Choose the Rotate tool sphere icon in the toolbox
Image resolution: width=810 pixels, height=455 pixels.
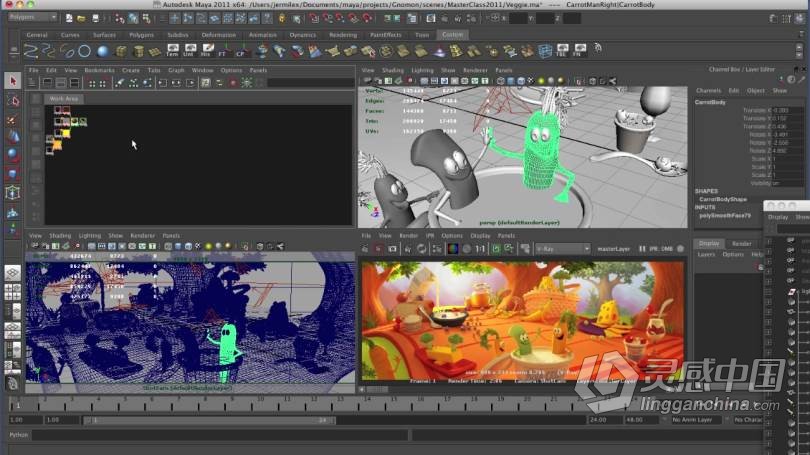pos(13,154)
